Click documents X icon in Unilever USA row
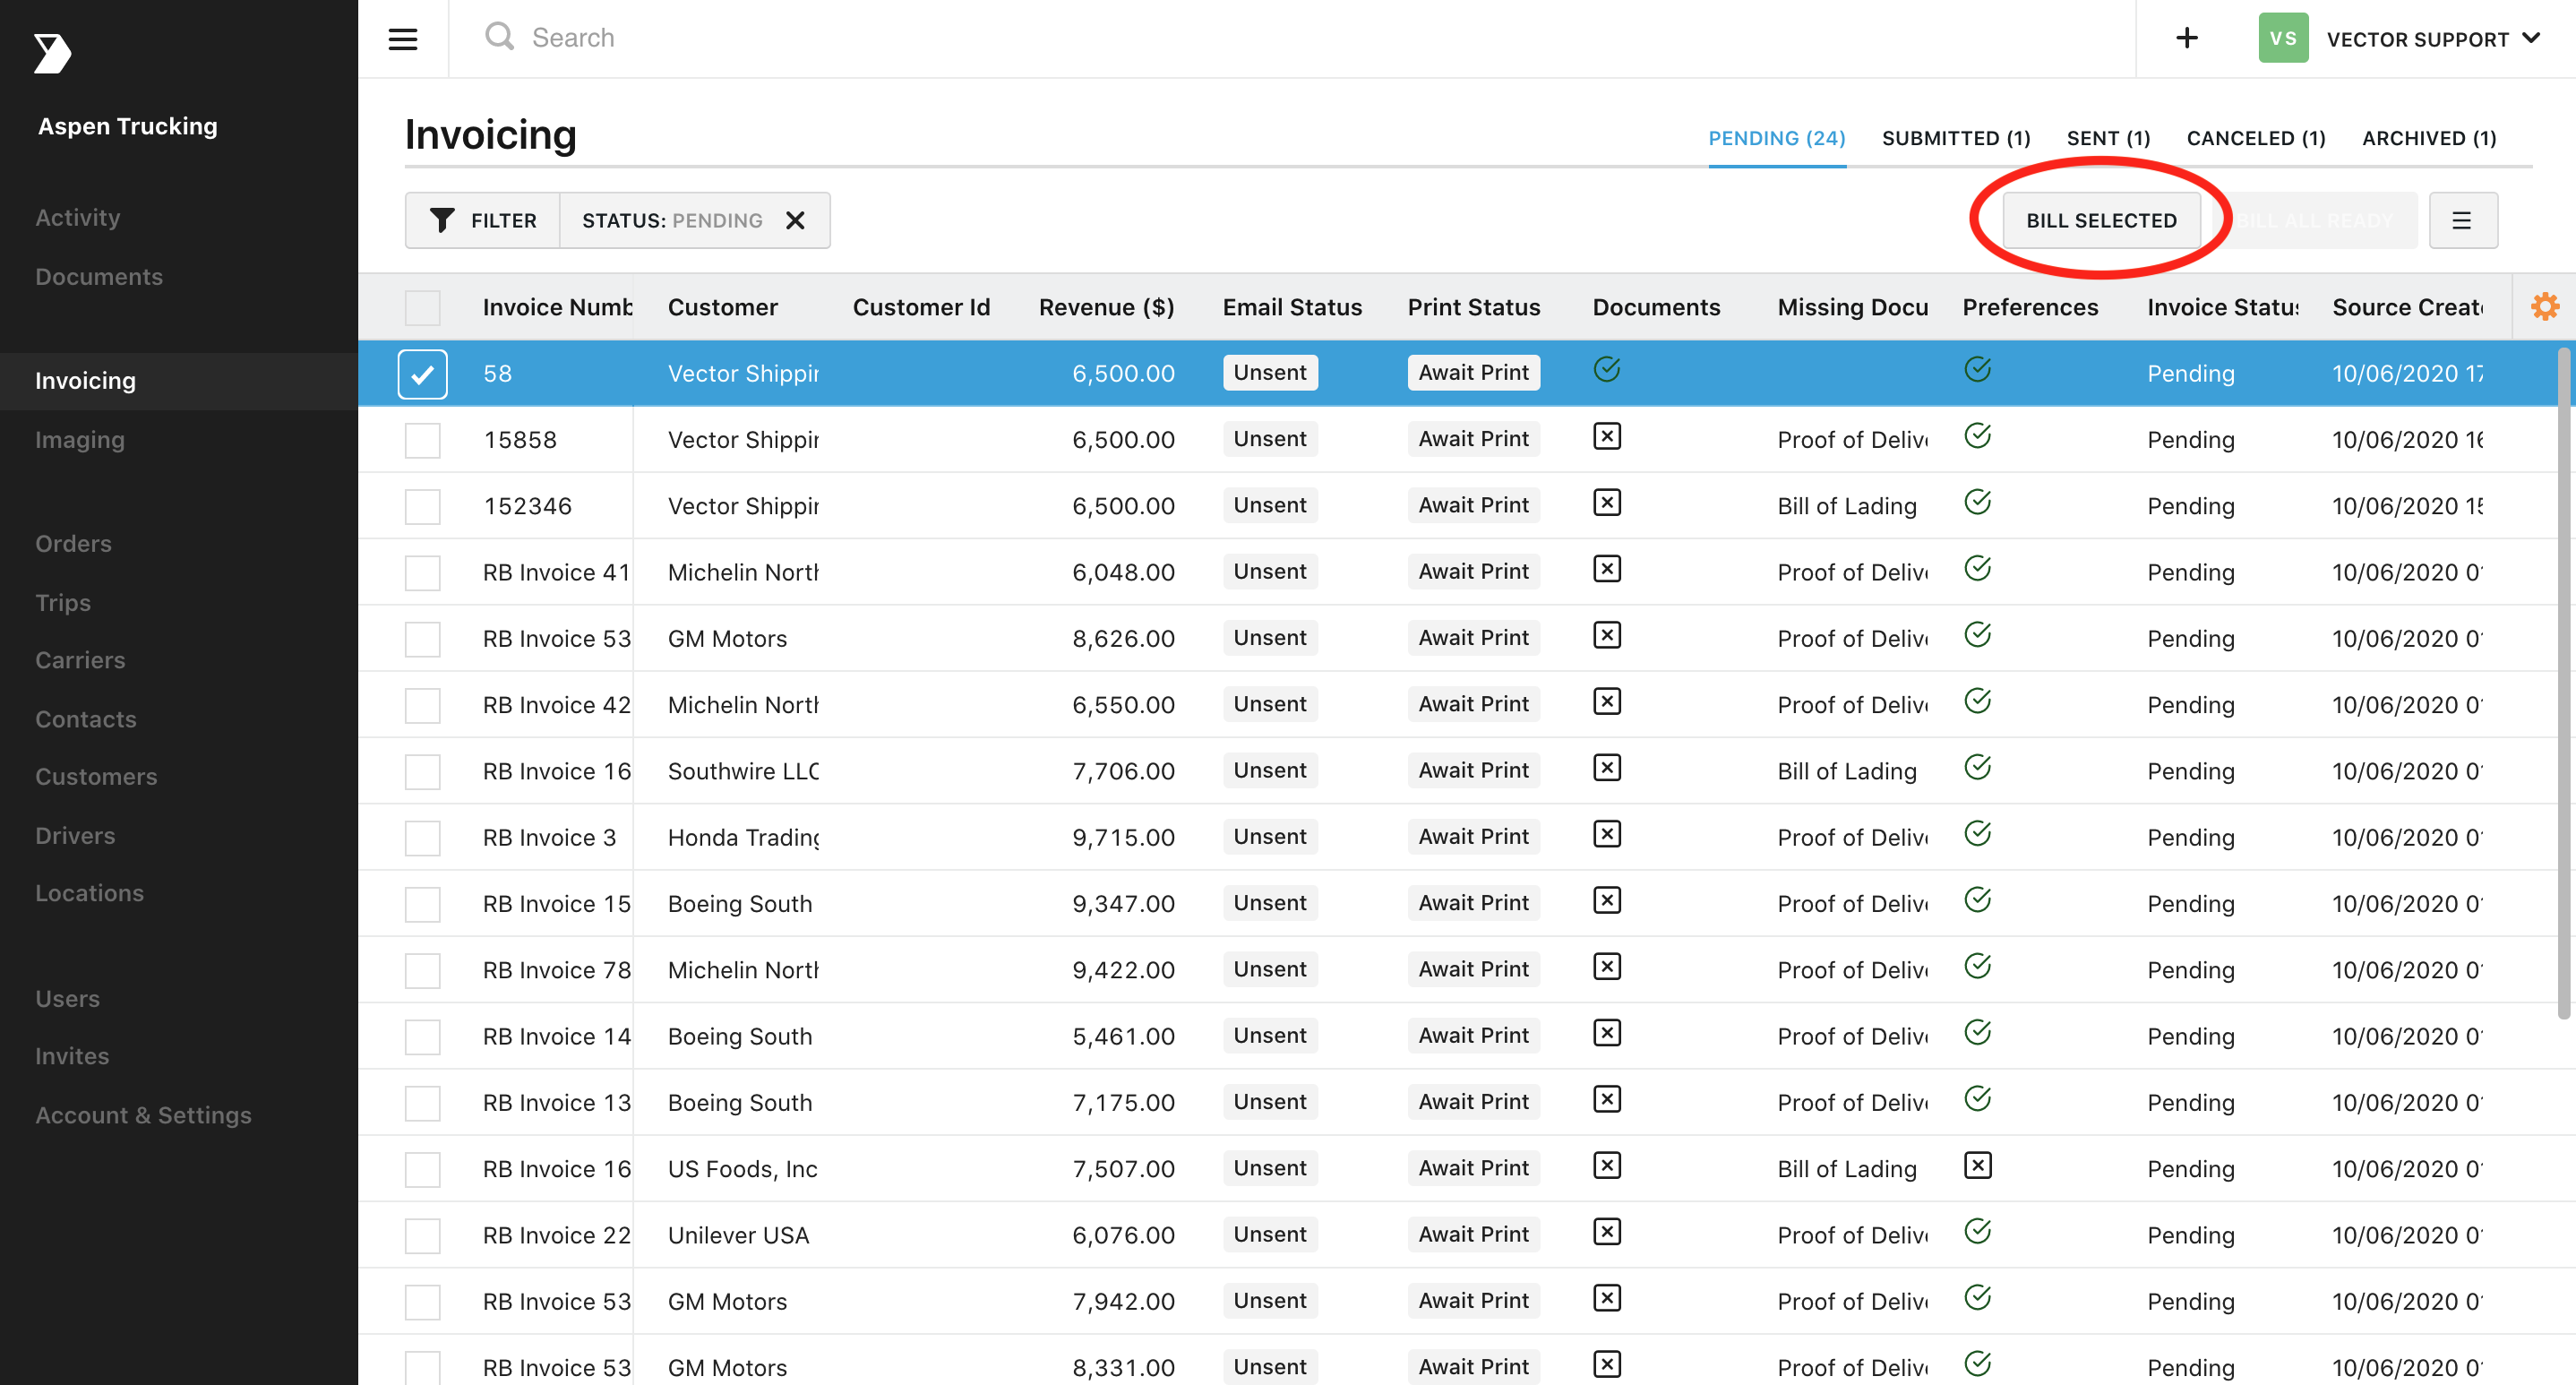Image resolution: width=2576 pixels, height=1385 pixels. click(1607, 1232)
